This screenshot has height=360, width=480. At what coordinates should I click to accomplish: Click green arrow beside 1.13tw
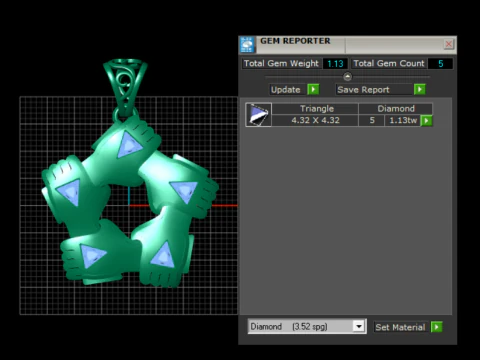click(426, 120)
